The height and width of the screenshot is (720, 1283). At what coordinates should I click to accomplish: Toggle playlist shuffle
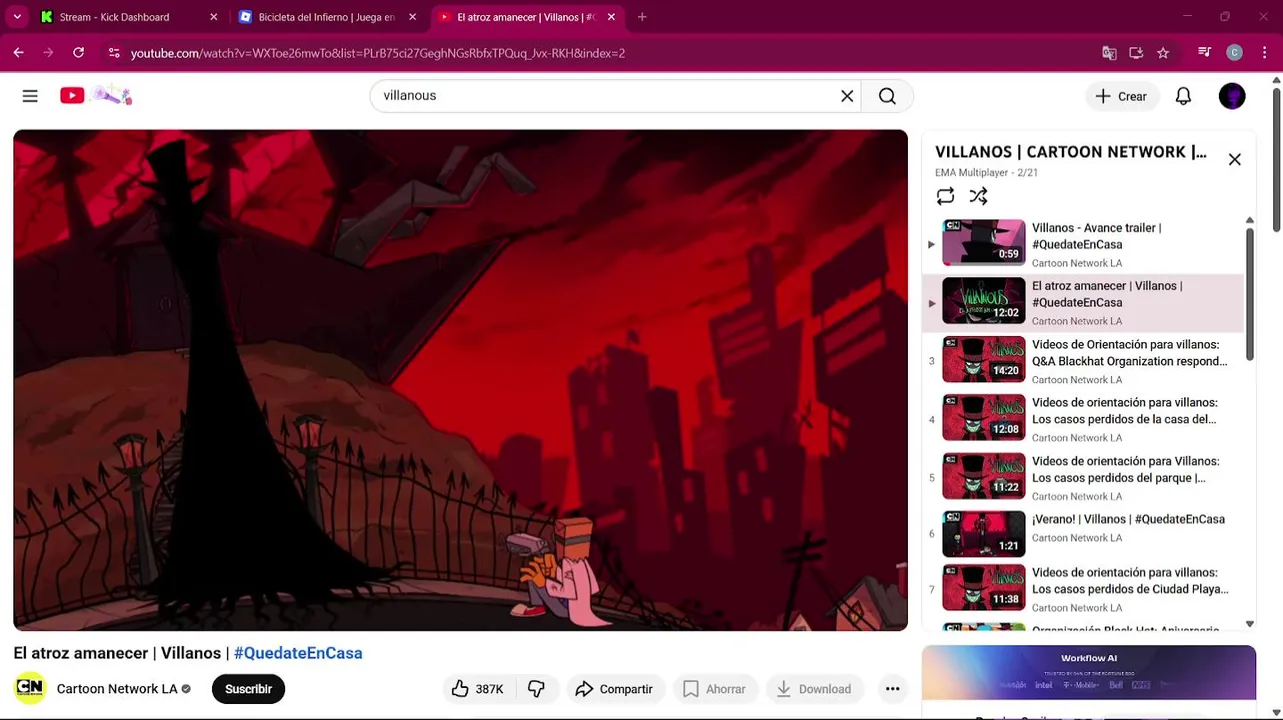(978, 196)
